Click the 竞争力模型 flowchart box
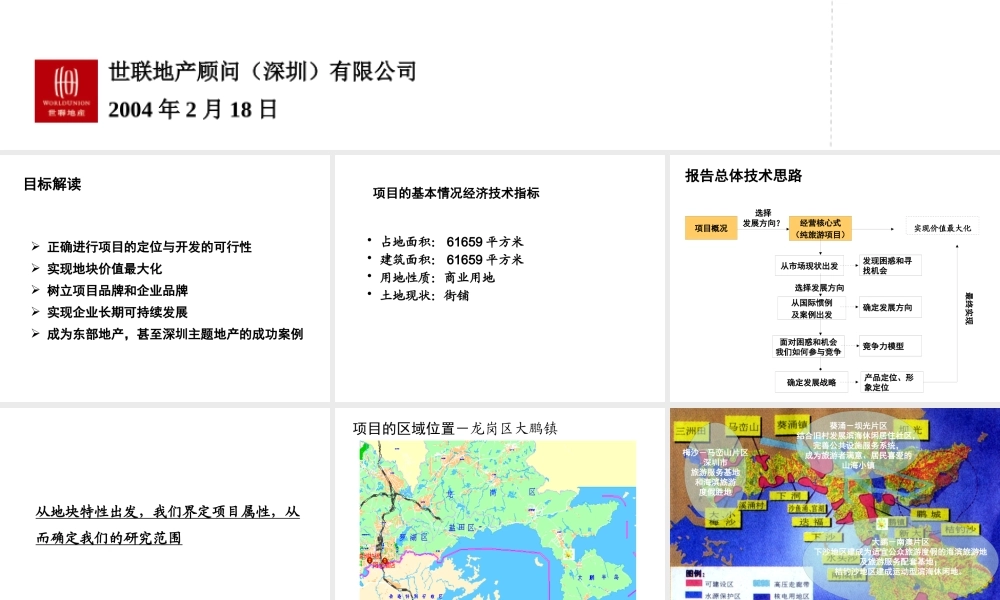The height and width of the screenshot is (600, 1000). 890,346
